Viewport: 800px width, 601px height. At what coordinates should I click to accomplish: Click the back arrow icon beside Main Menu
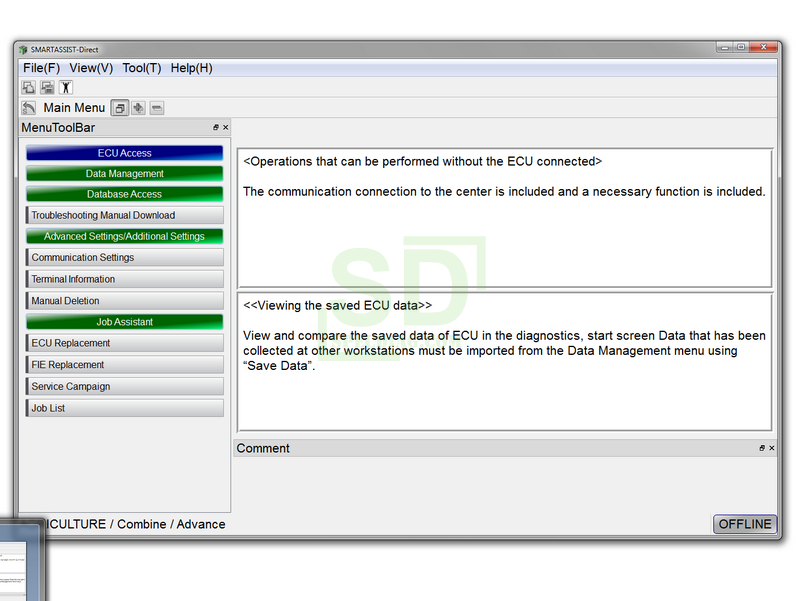[29, 108]
